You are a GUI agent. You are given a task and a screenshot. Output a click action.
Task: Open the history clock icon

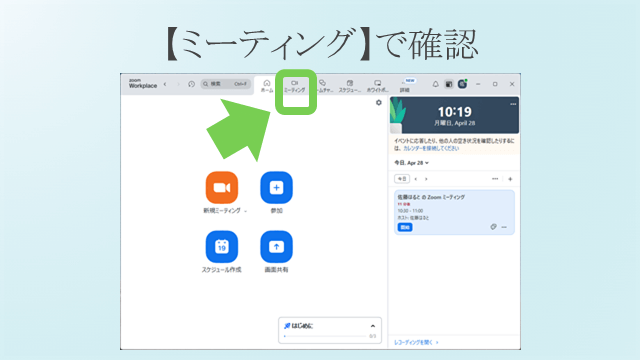coord(191,84)
